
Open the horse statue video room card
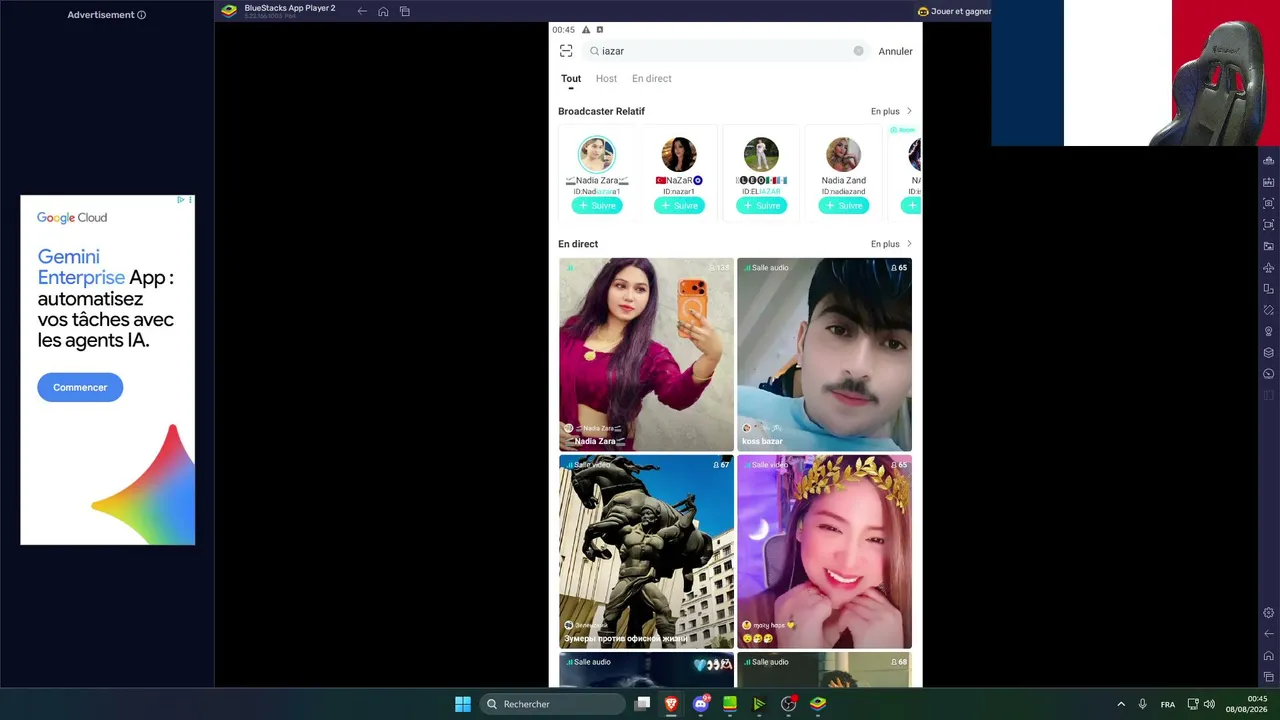coord(646,552)
